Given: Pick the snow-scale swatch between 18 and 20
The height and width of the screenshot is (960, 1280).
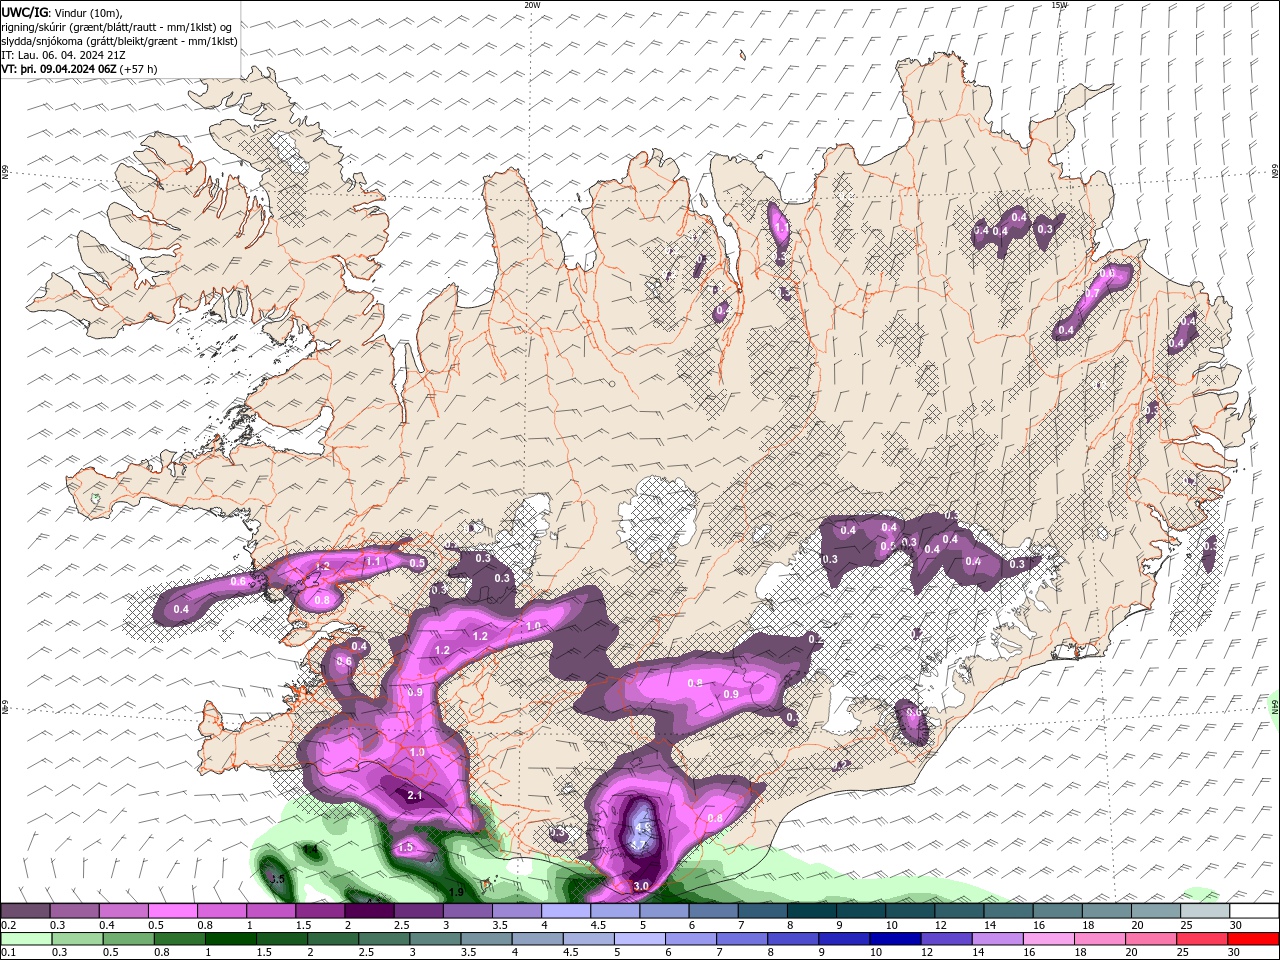Looking at the screenshot, I should point(1106,911).
